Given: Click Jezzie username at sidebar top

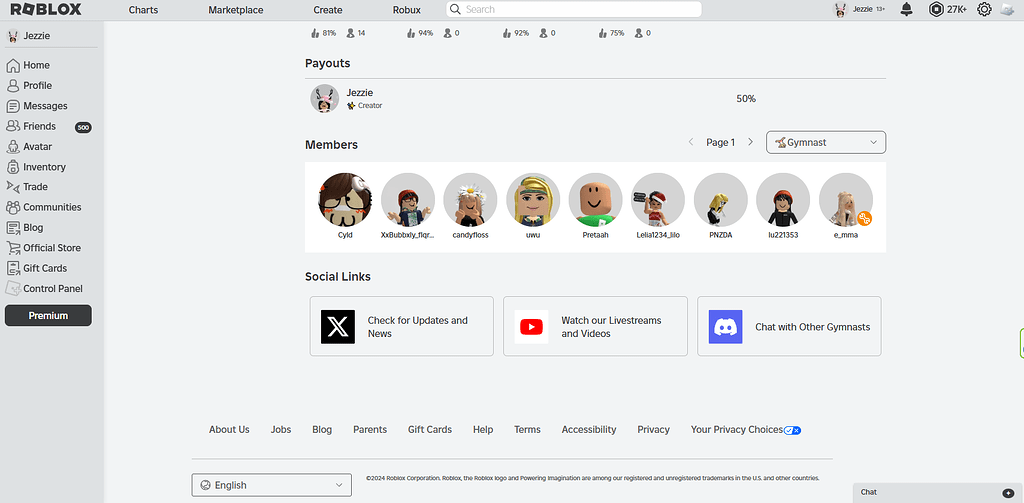Looking at the screenshot, I should pos(37,36).
